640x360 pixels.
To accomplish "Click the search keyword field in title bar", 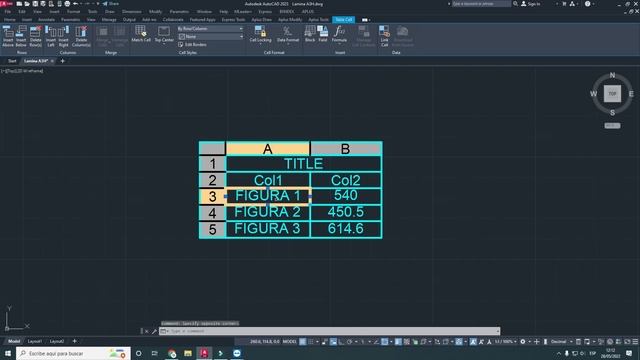I will click(481, 4).
